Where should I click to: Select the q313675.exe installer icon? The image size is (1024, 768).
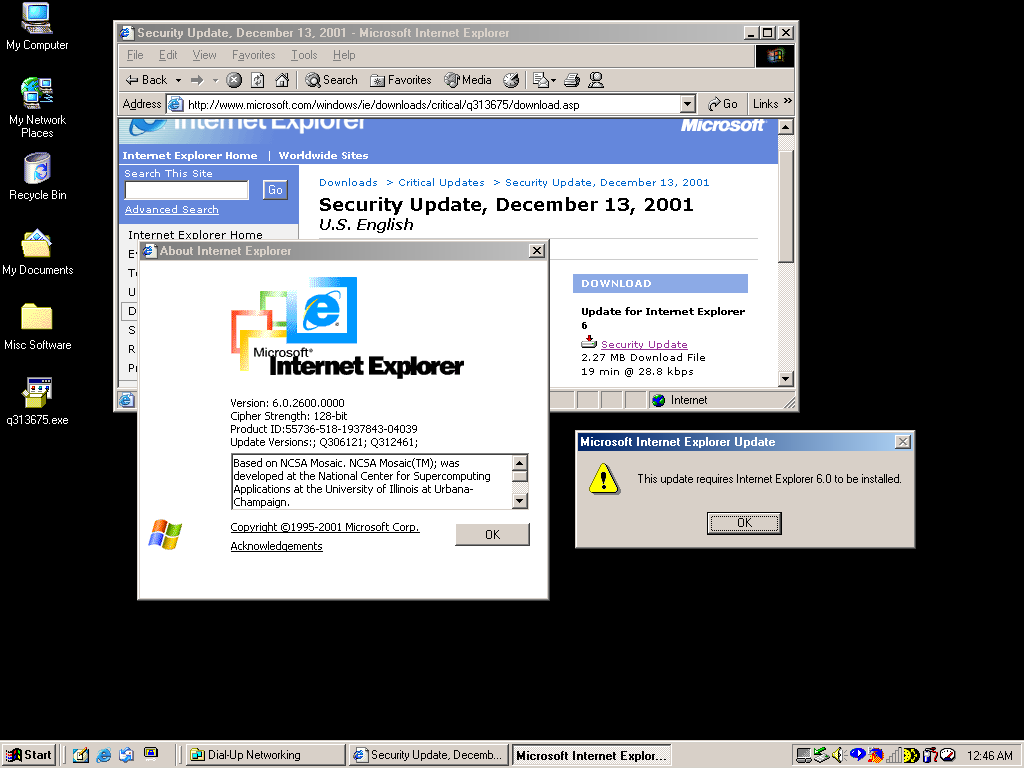click(37, 402)
